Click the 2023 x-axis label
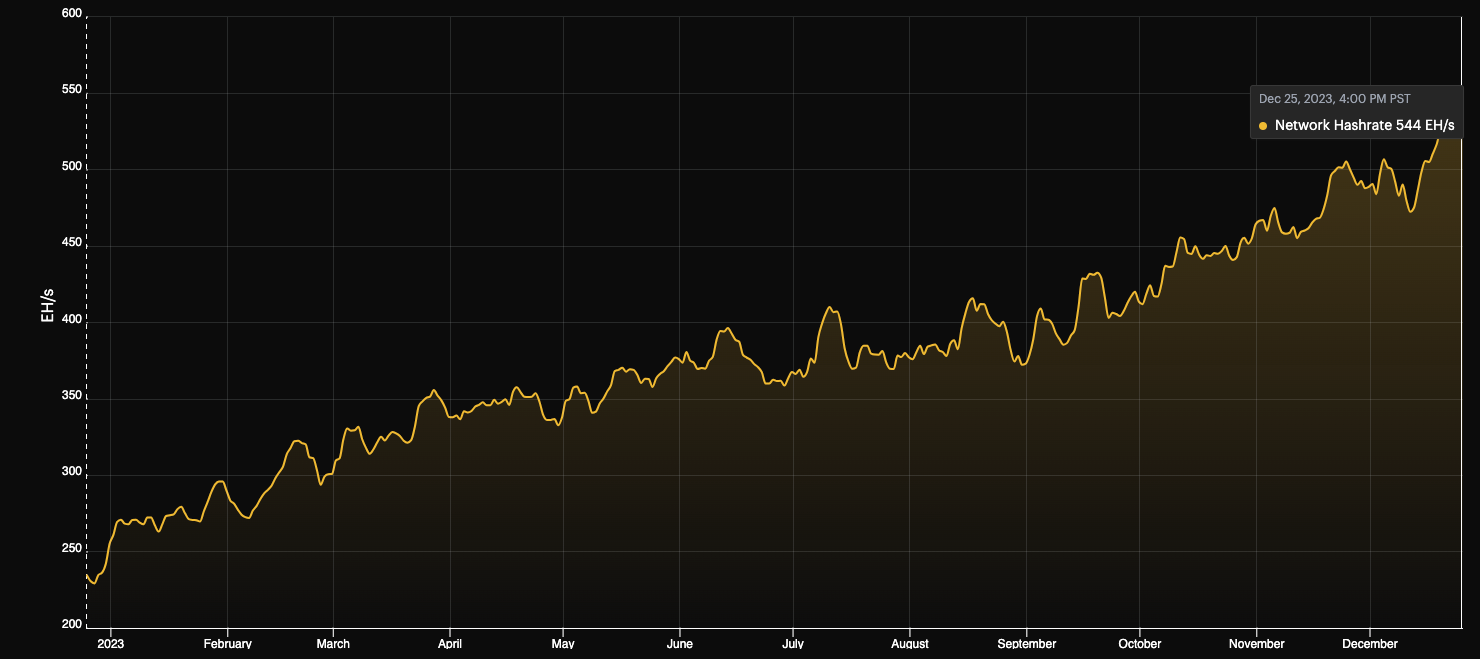 tap(110, 644)
